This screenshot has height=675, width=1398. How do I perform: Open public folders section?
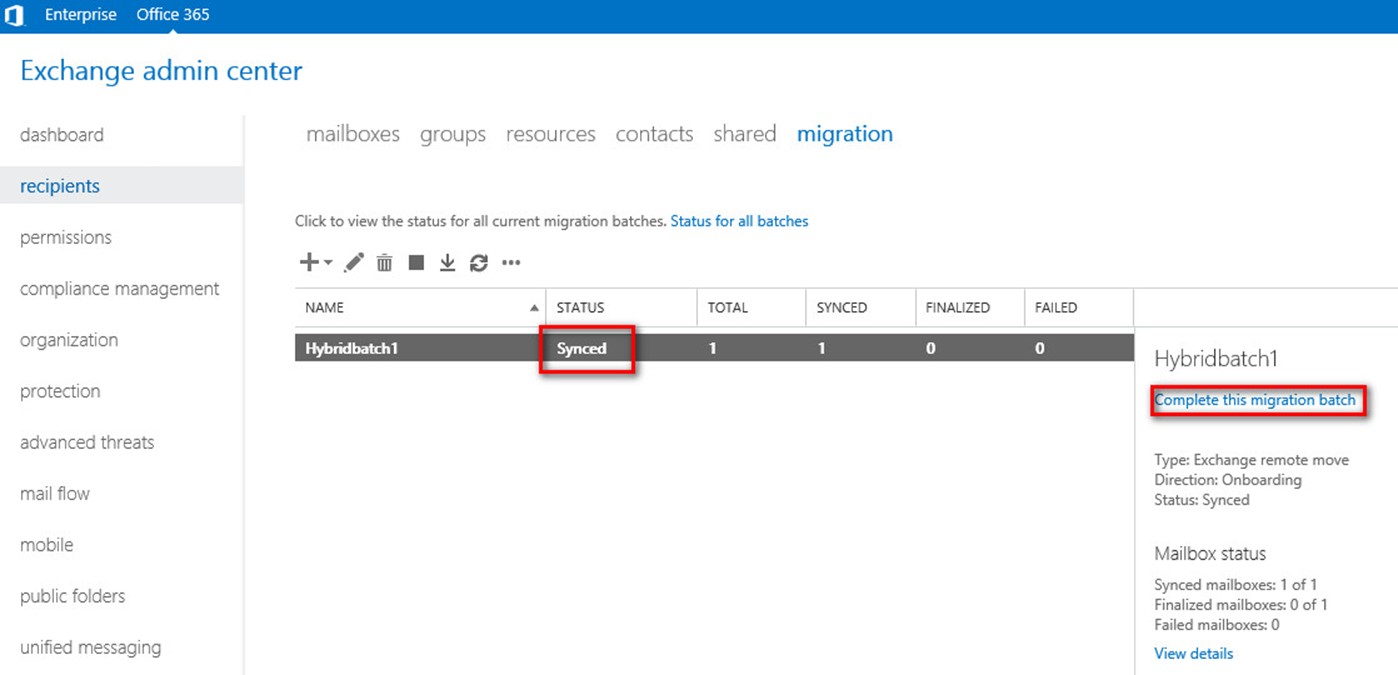(x=73, y=596)
